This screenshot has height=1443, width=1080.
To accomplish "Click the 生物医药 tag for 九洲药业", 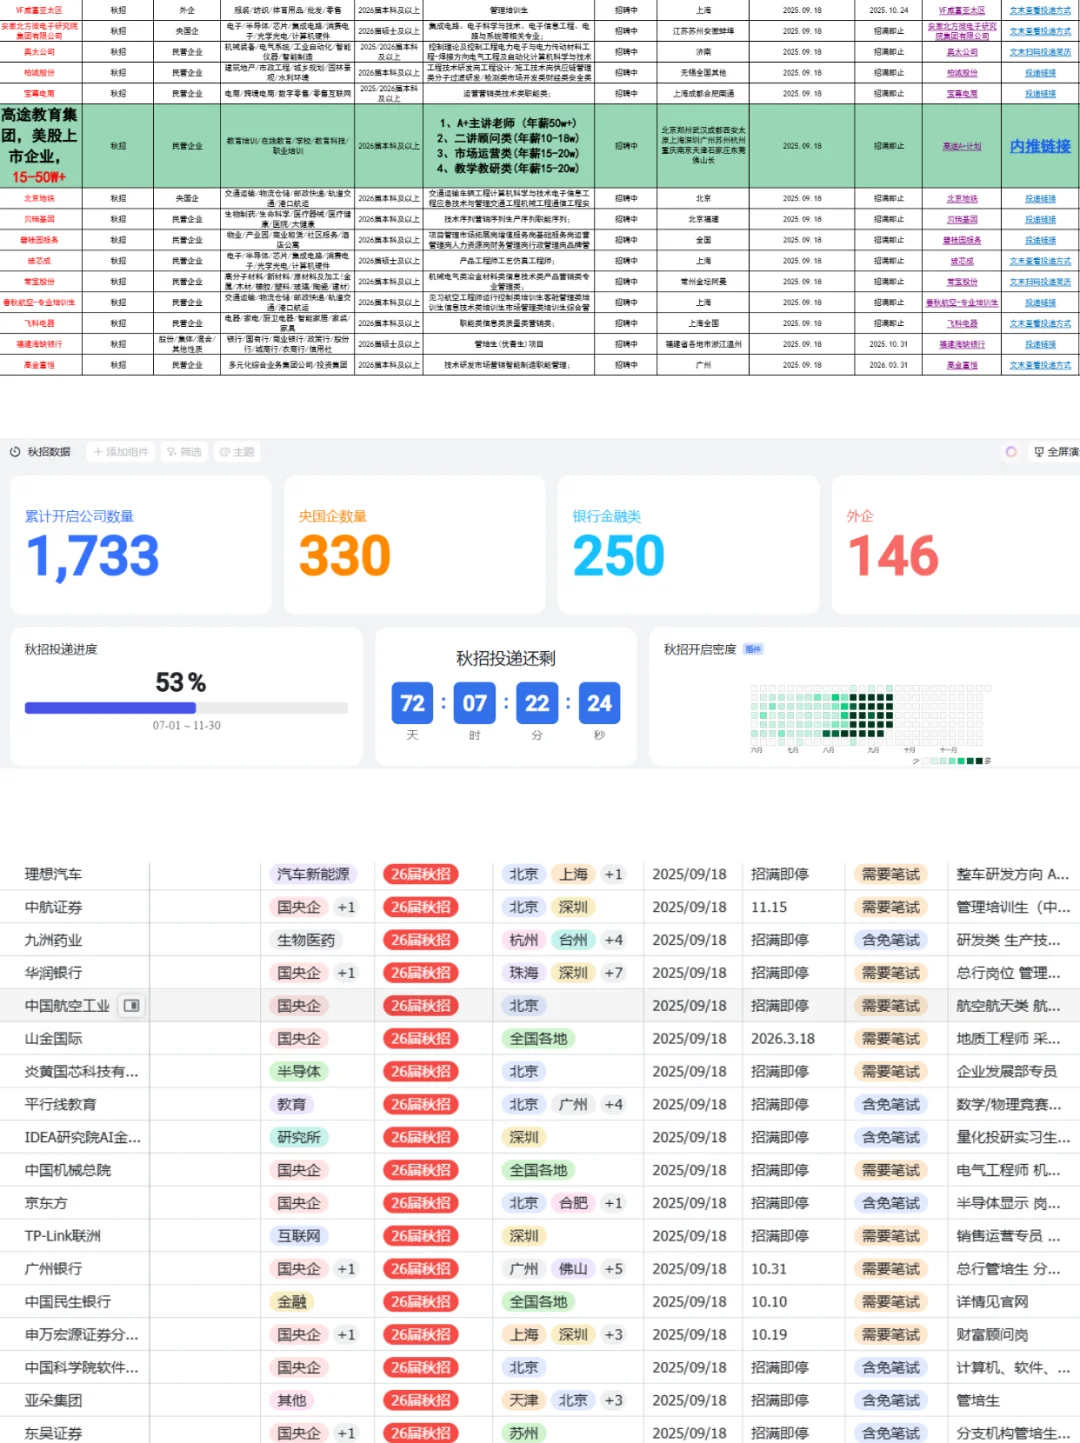I will pyautogui.click(x=306, y=940).
